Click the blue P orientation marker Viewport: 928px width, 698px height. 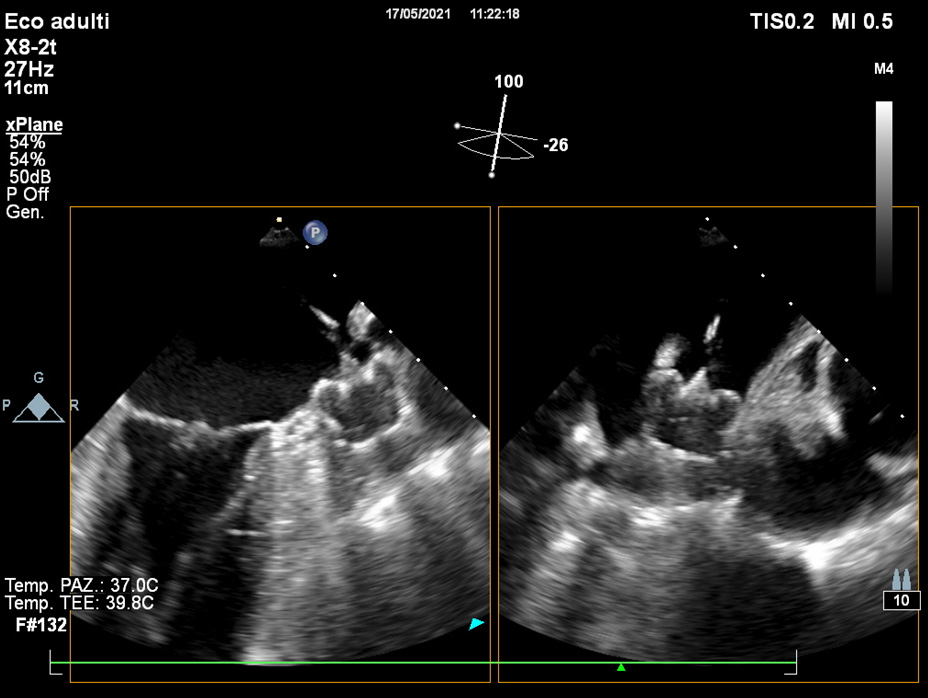click(316, 232)
